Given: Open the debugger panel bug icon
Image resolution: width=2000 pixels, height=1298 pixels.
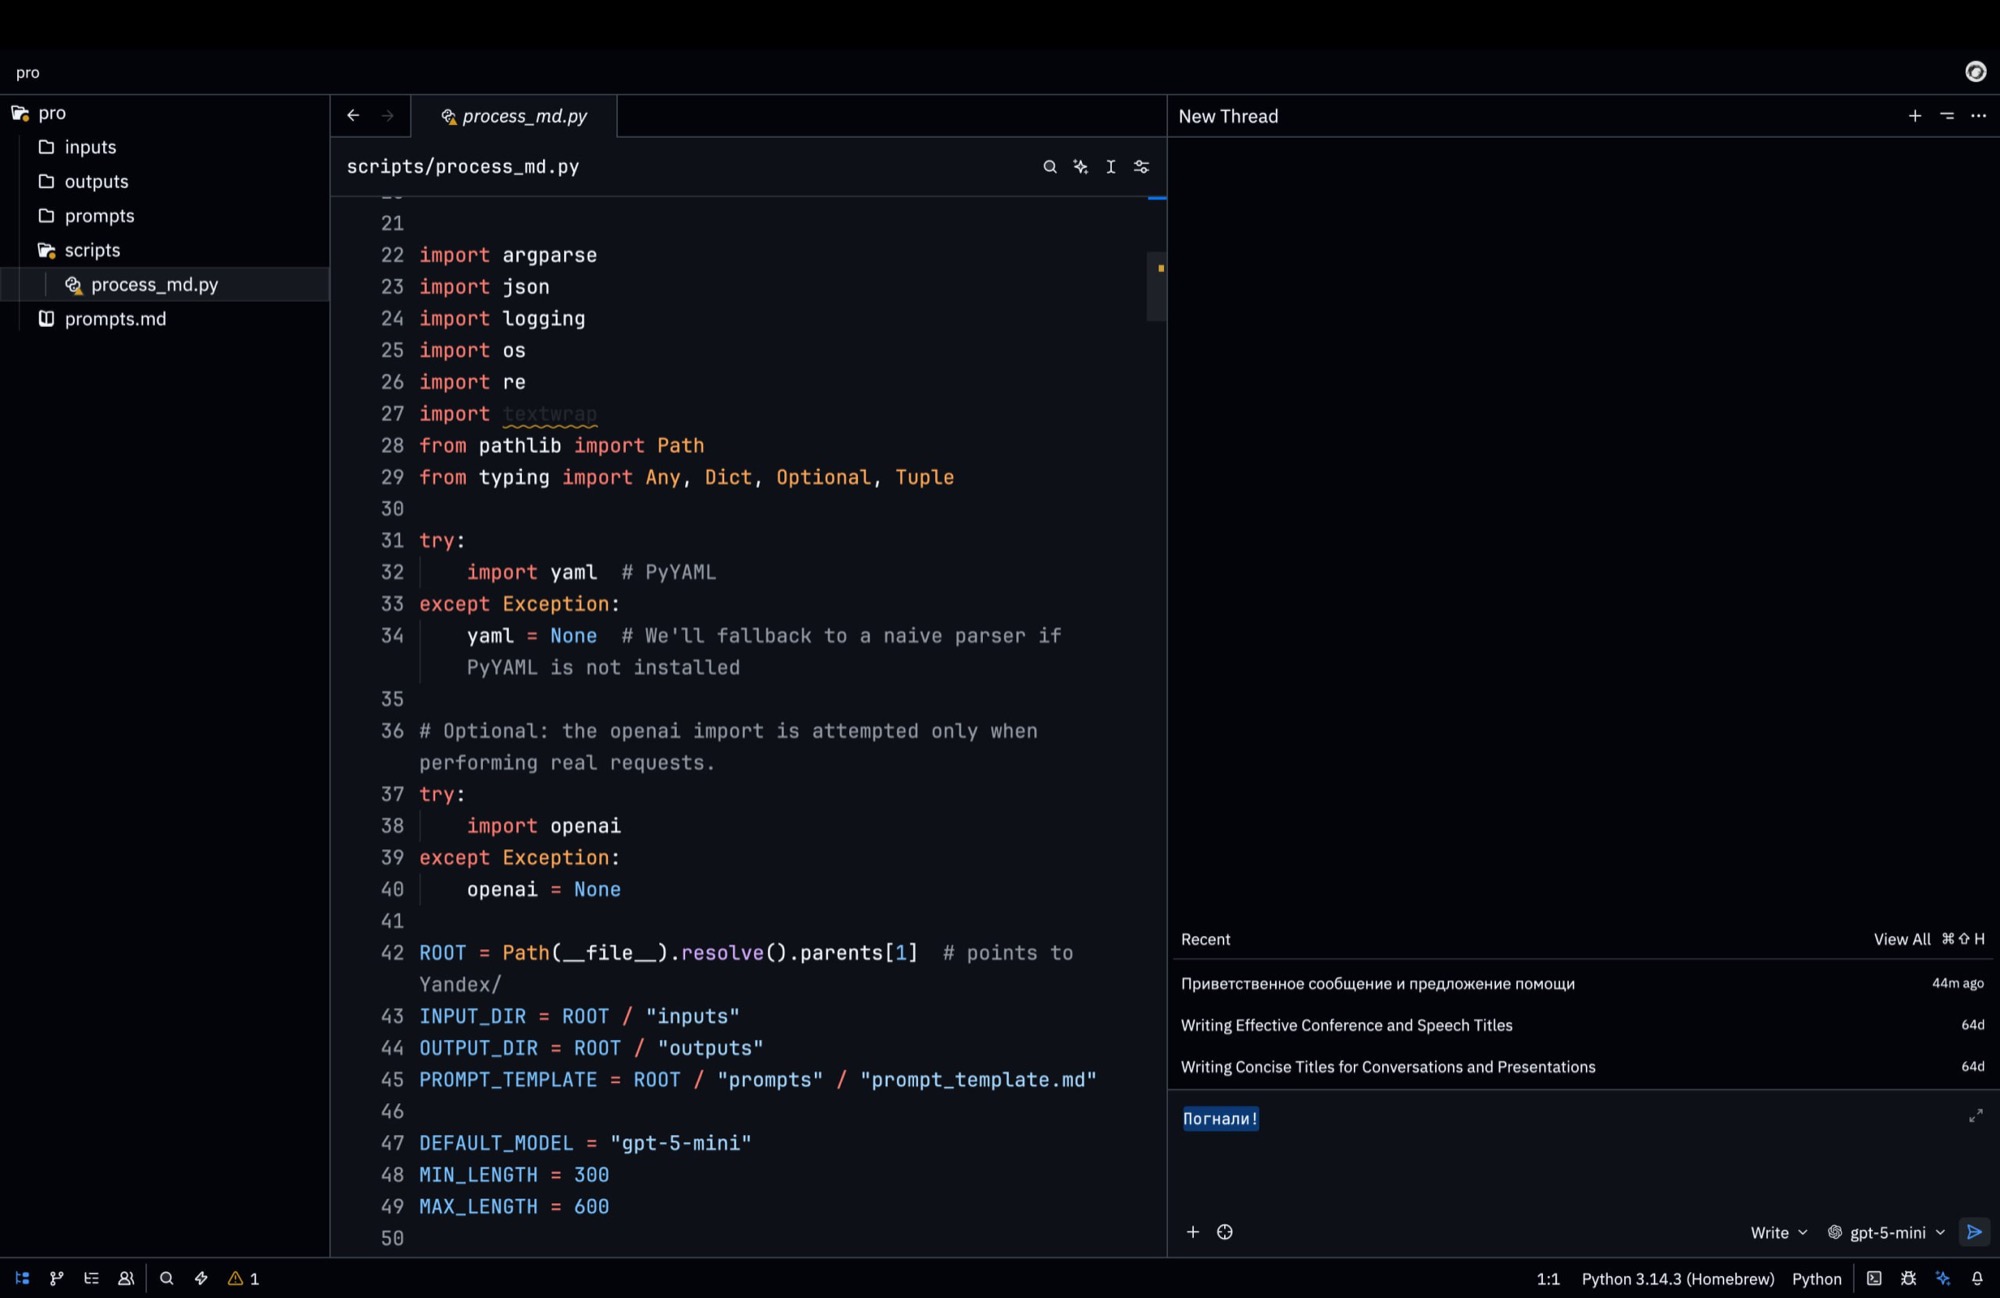Looking at the screenshot, I should click(x=1908, y=1278).
